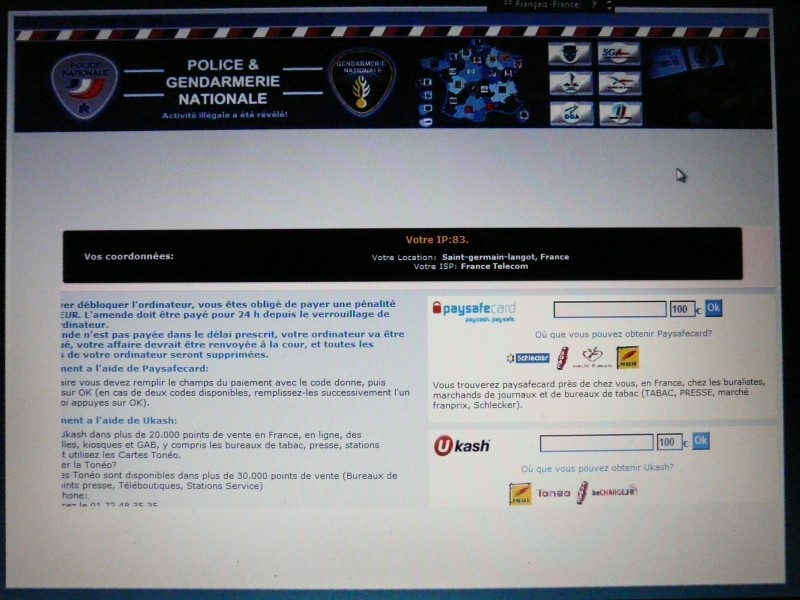This screenshot has height=600, width=800.
Task: Click the DGA logo tile in header
Action: [x=570, y=113]
